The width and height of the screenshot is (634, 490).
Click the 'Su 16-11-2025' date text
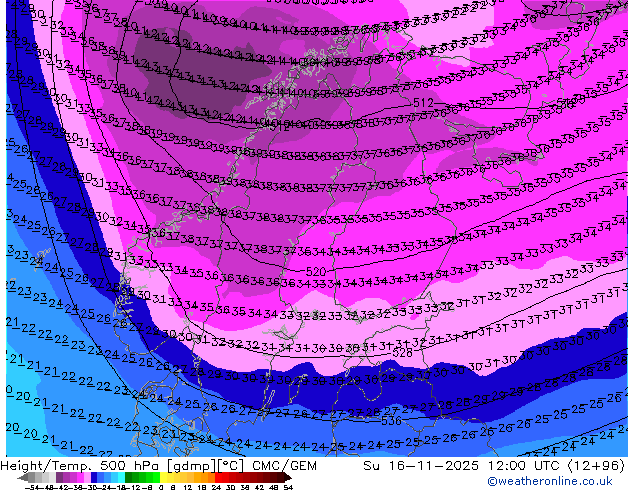pos(421,466)
